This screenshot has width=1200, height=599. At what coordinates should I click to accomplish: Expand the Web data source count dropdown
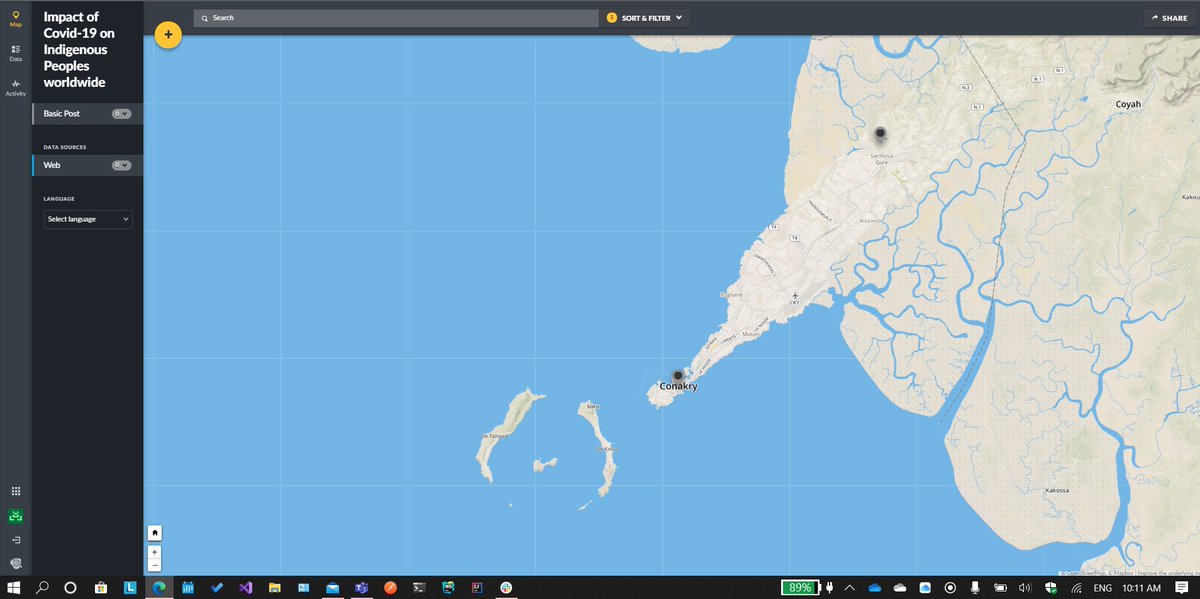tap(121, 165)
